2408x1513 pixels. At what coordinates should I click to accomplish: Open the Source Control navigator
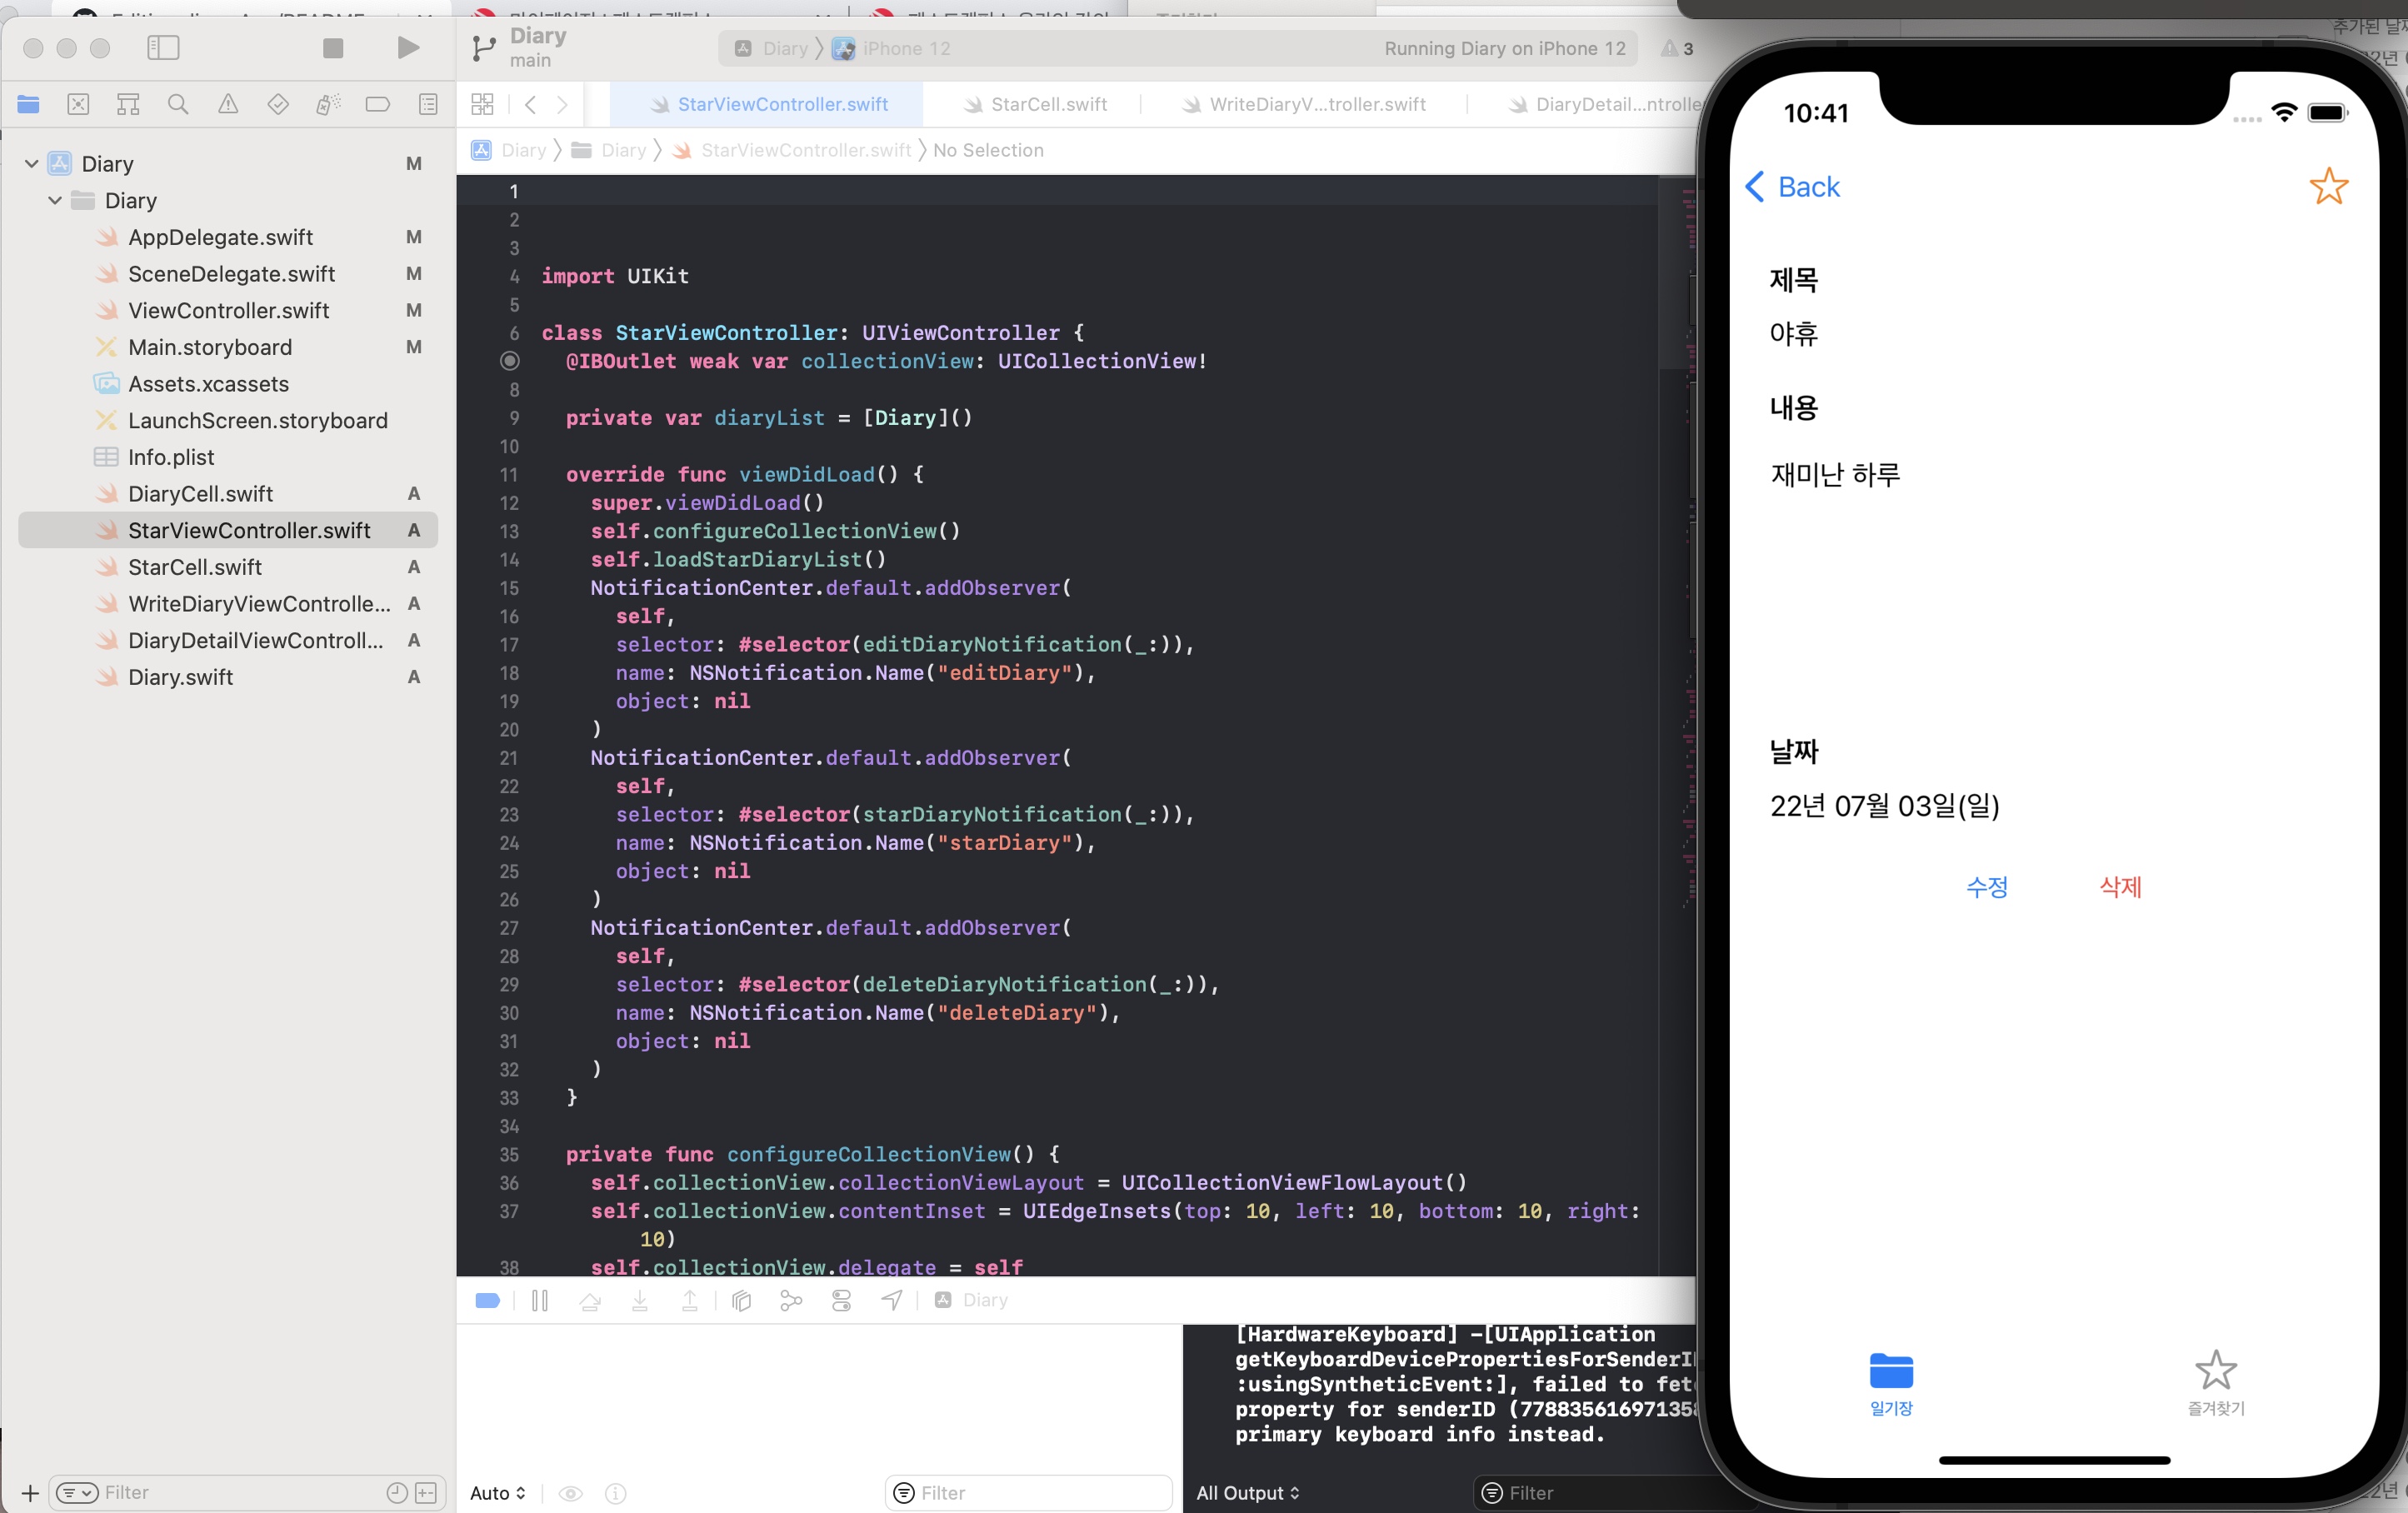(78, 104)
